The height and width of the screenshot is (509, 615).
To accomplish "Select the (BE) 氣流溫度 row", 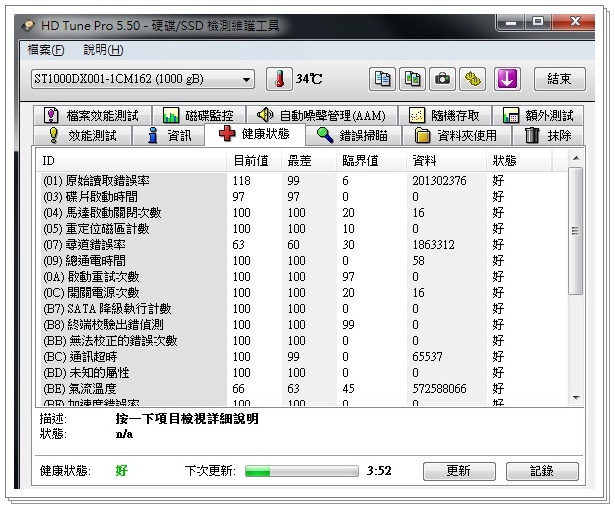I will (302, 389).
